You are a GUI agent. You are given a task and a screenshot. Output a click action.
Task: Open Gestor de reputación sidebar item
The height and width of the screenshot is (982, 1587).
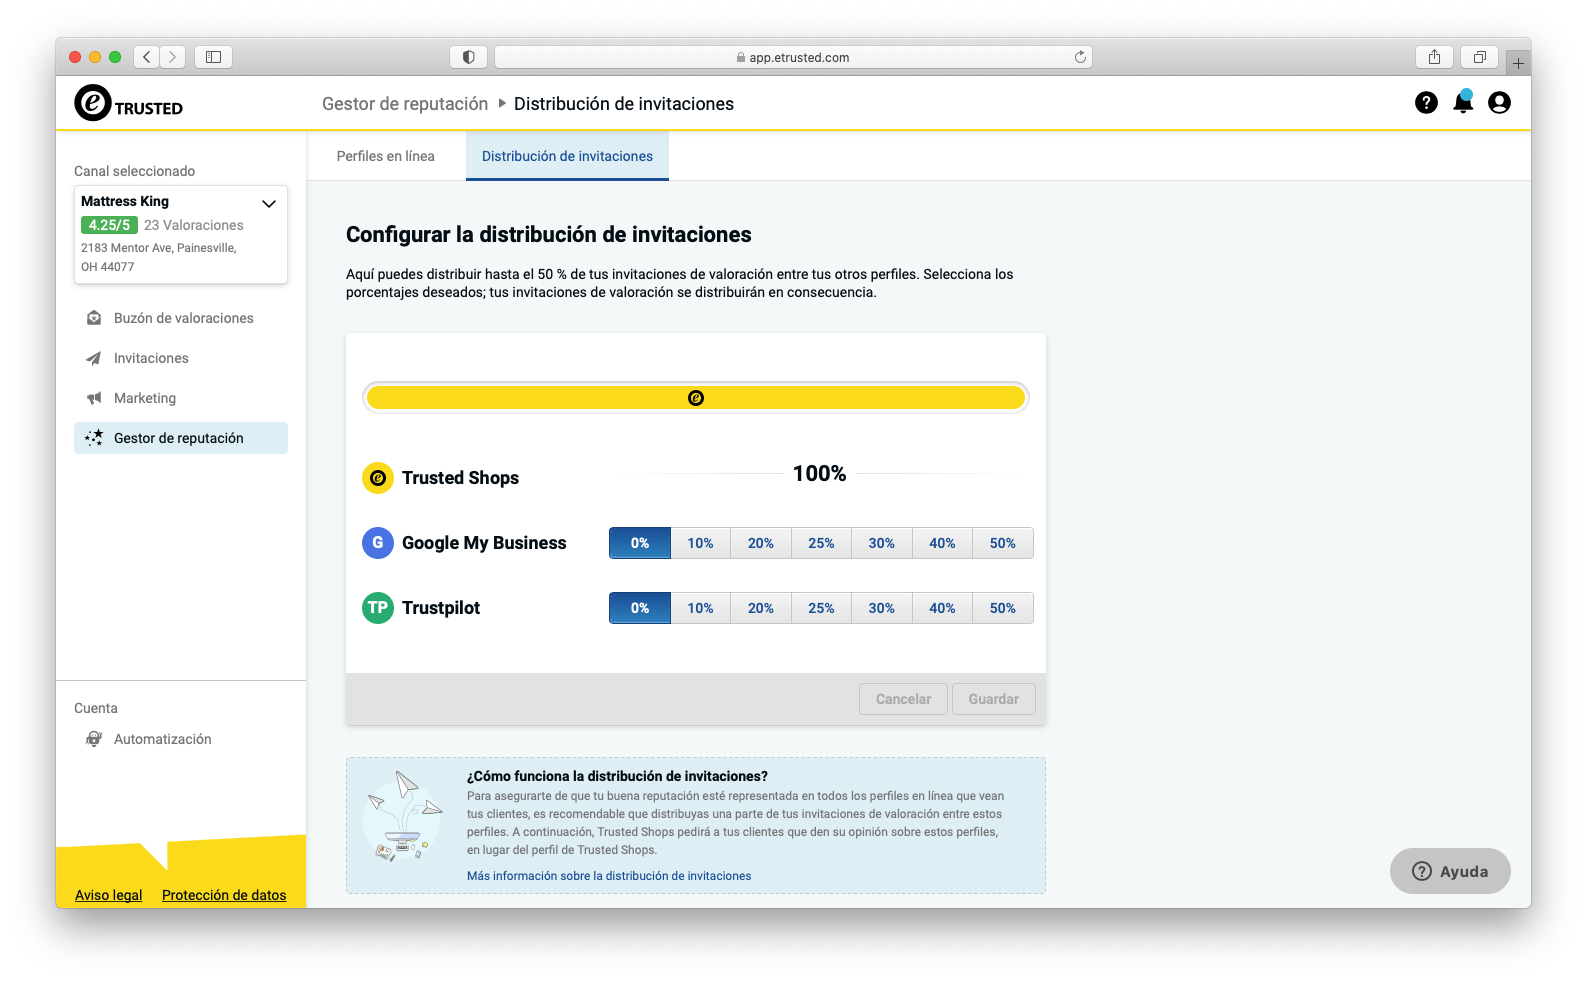click(x=181, y=438)
